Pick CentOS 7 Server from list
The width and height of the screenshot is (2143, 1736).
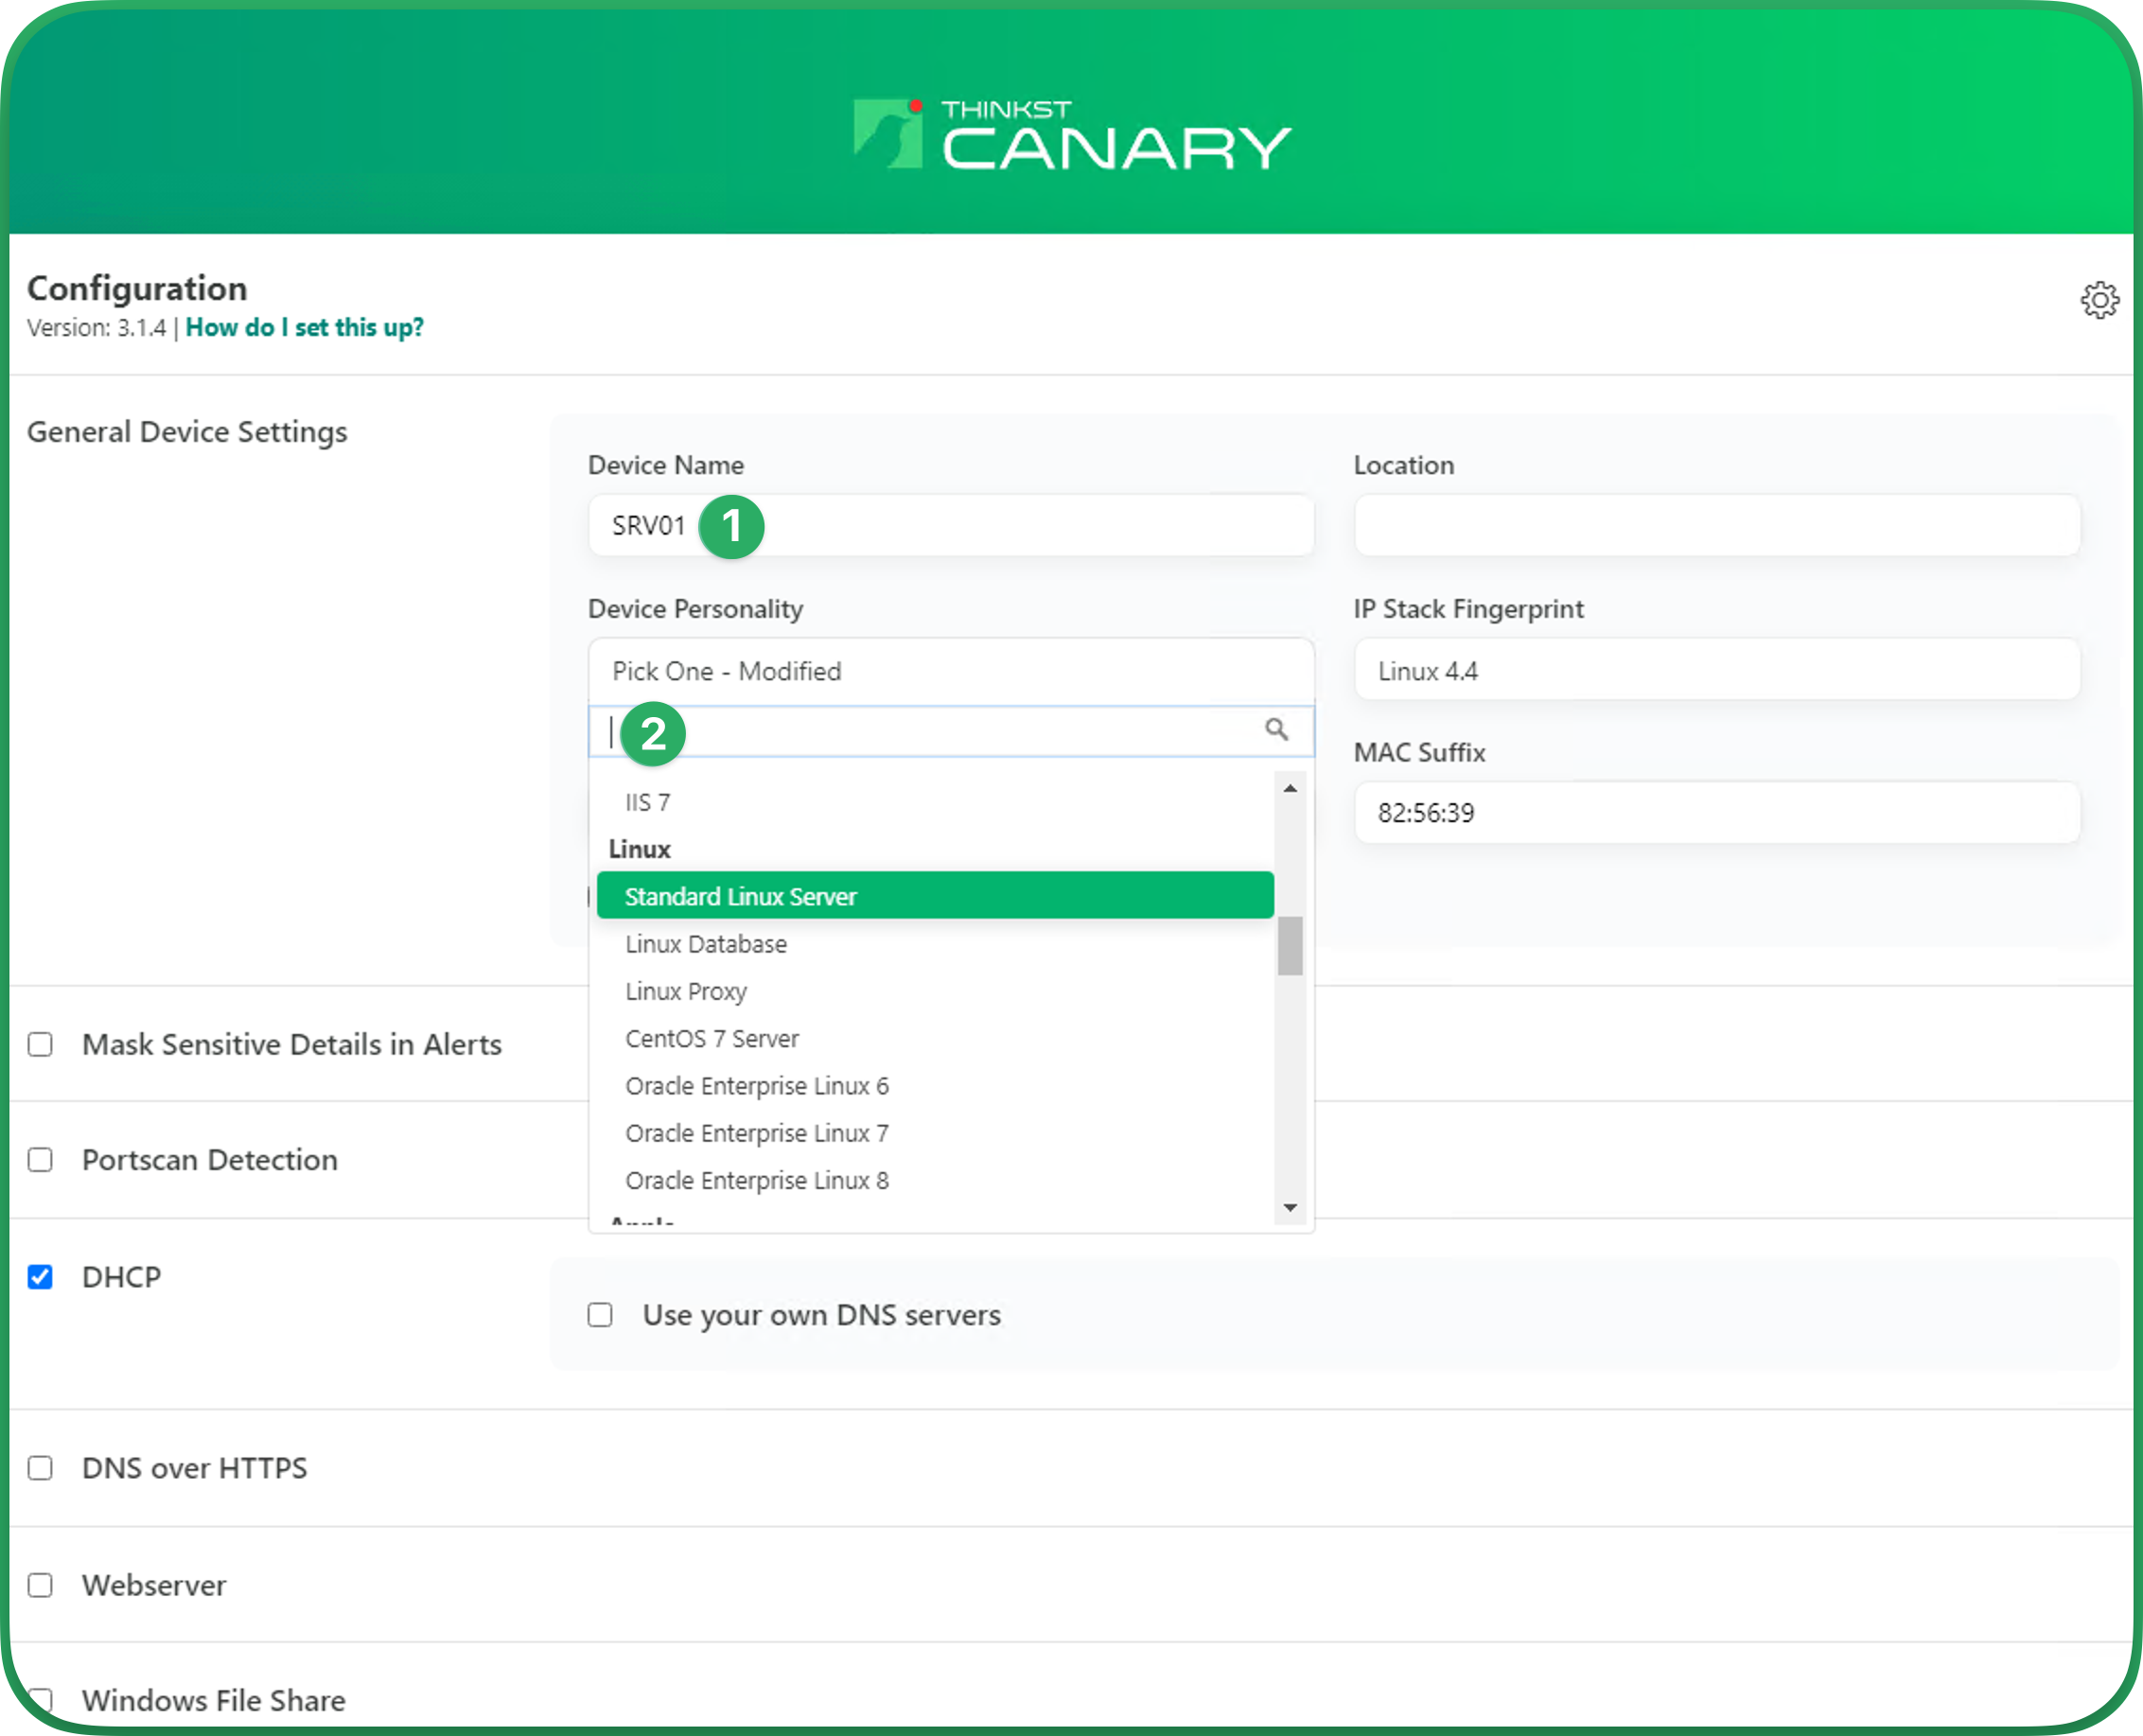point(712,1039)
